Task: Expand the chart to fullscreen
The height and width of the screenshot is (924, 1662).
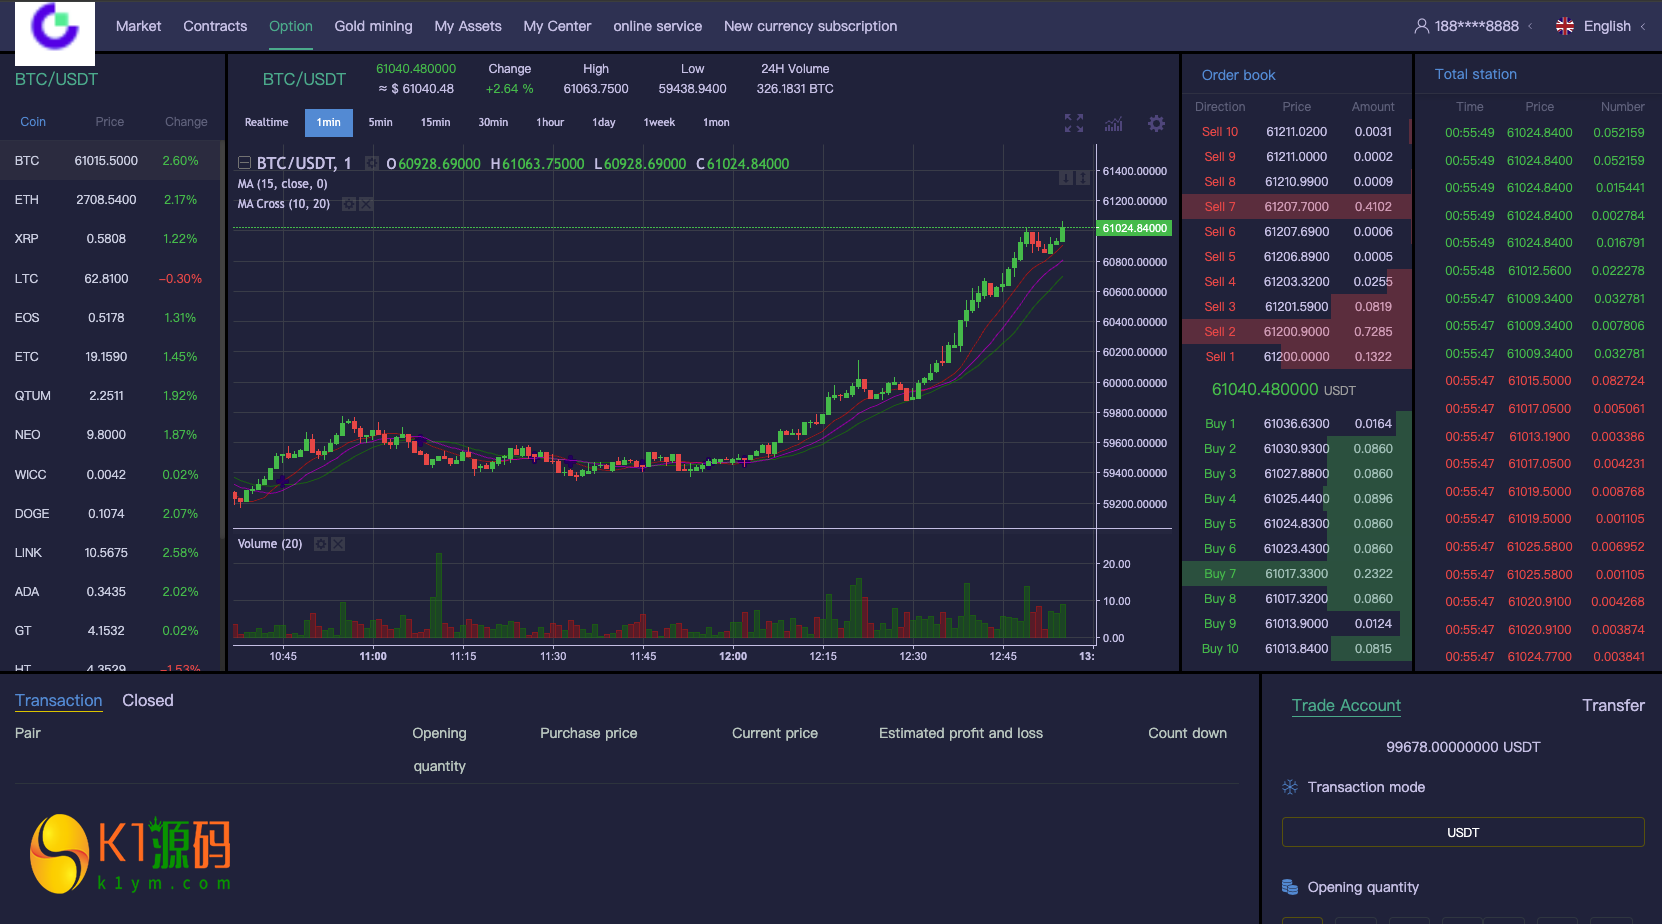Action: 1073,123
